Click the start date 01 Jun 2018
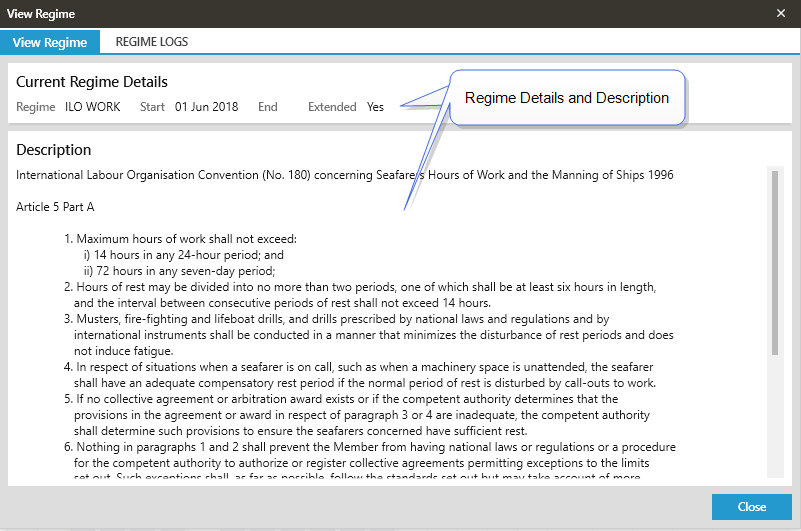This screenshot has height=531, width=801. (206, 107)
